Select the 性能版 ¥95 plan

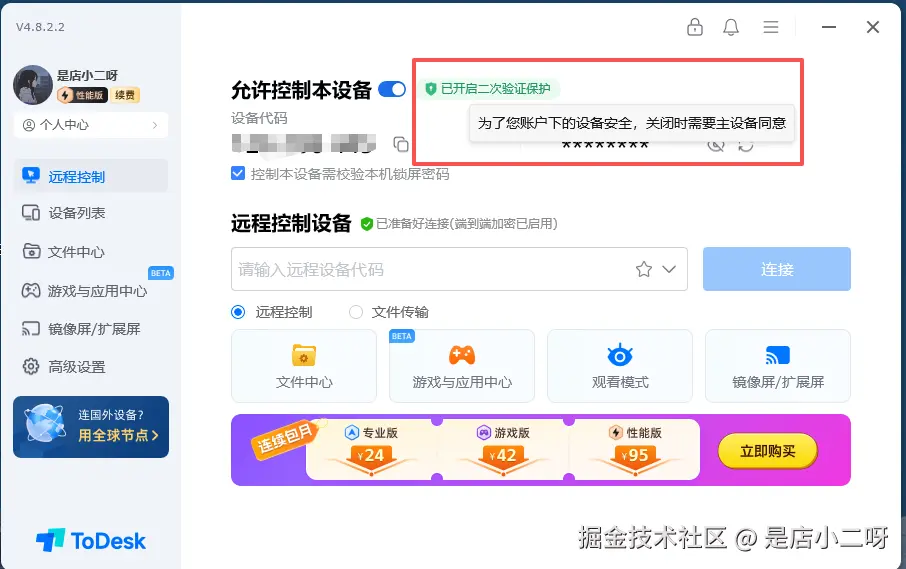click(634, 449)
